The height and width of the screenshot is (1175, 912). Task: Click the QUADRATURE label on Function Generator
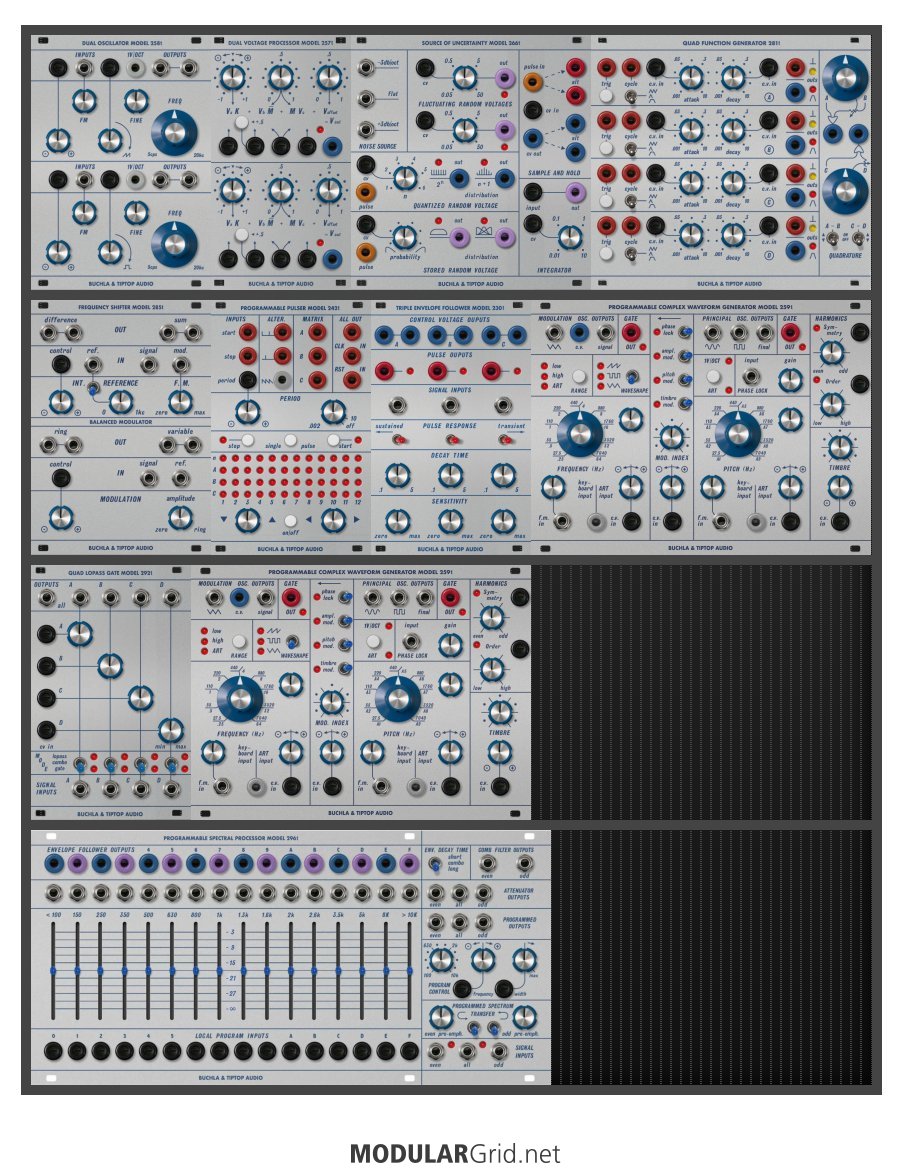click(845, 255)
